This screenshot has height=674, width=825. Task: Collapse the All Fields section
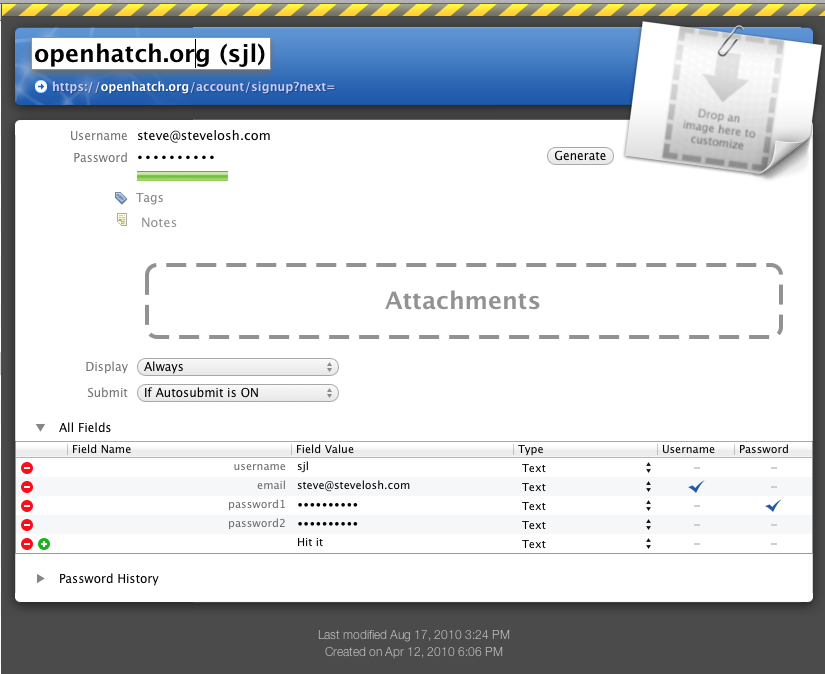click(41, 428)
